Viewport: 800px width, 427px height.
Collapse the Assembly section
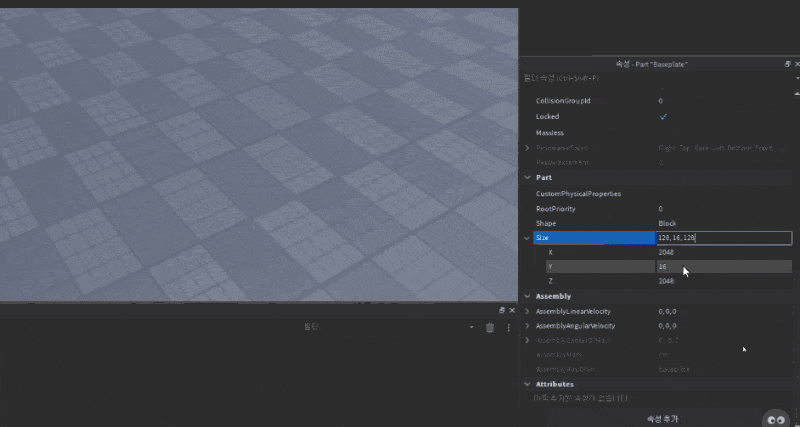point(527,297)
